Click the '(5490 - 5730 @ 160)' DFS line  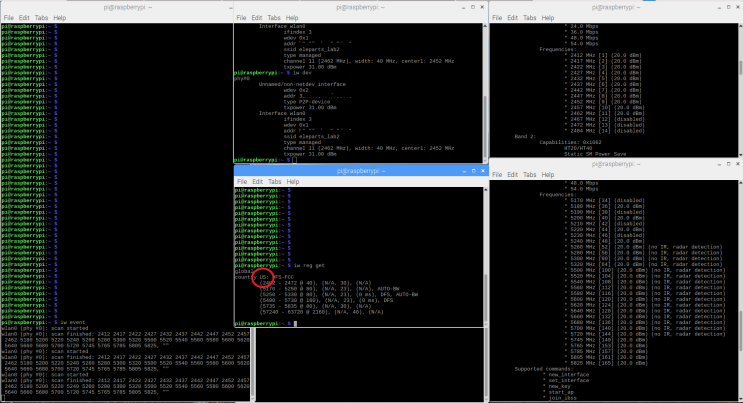tap(326, 300)
